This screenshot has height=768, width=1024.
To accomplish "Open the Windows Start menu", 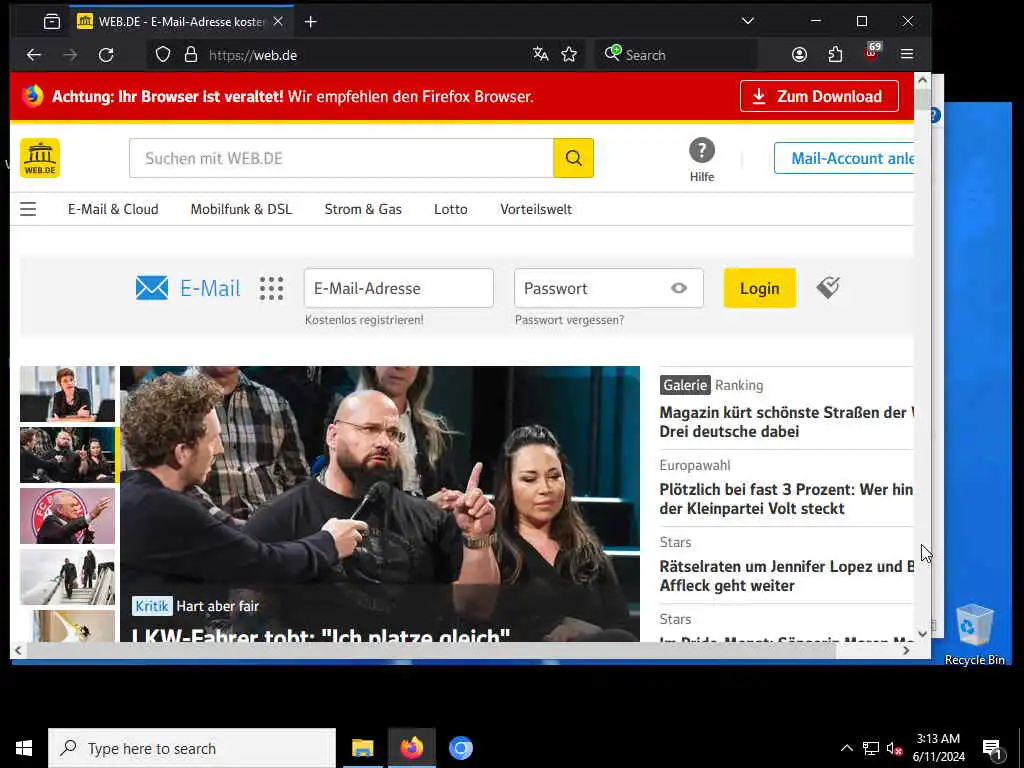I will [x=24, y=748].
